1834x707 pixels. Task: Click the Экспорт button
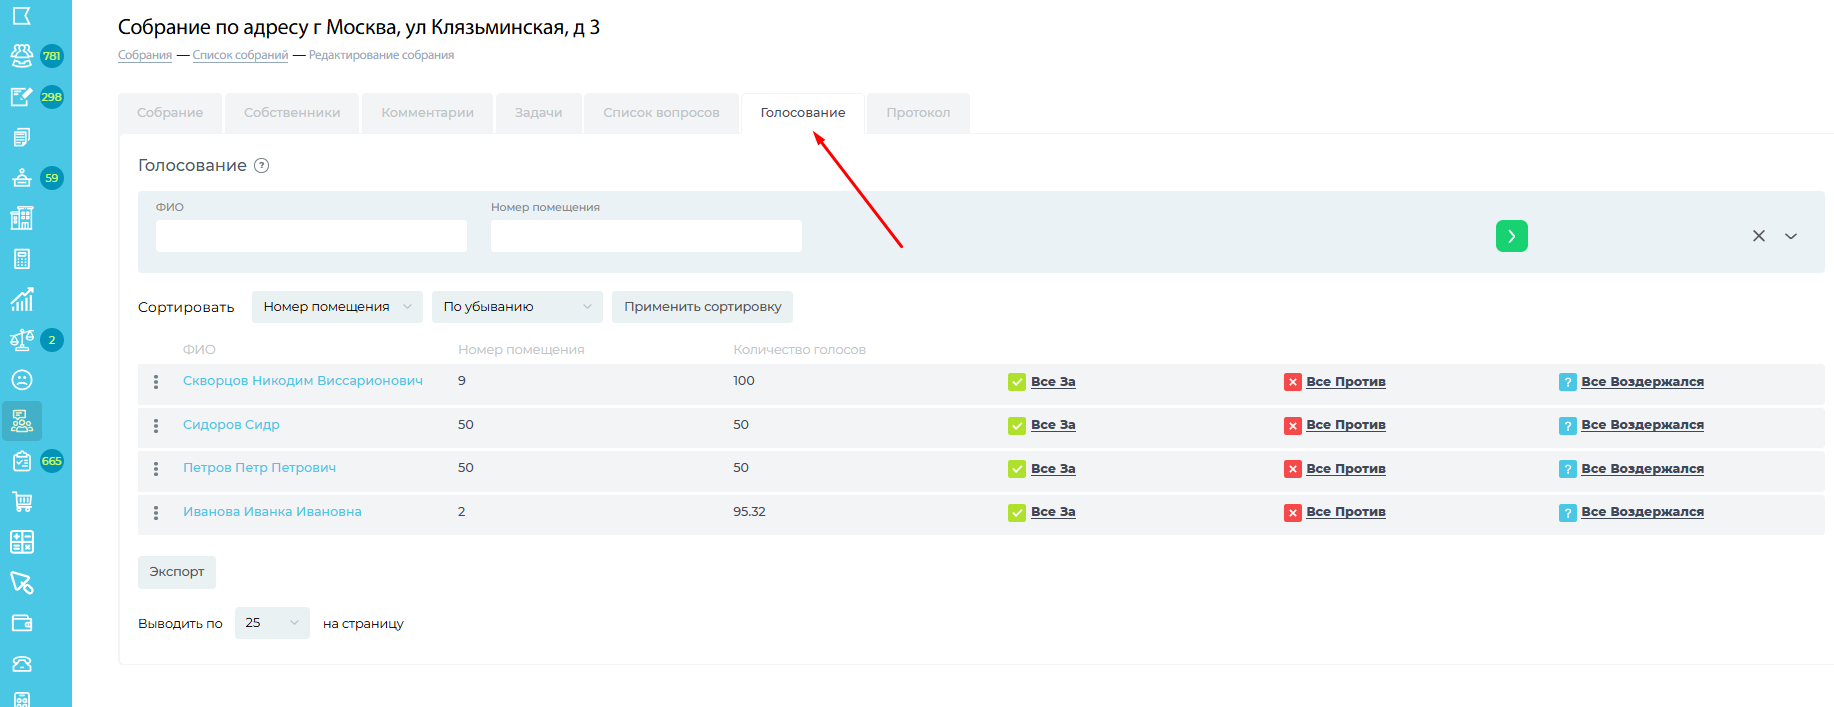177,572
